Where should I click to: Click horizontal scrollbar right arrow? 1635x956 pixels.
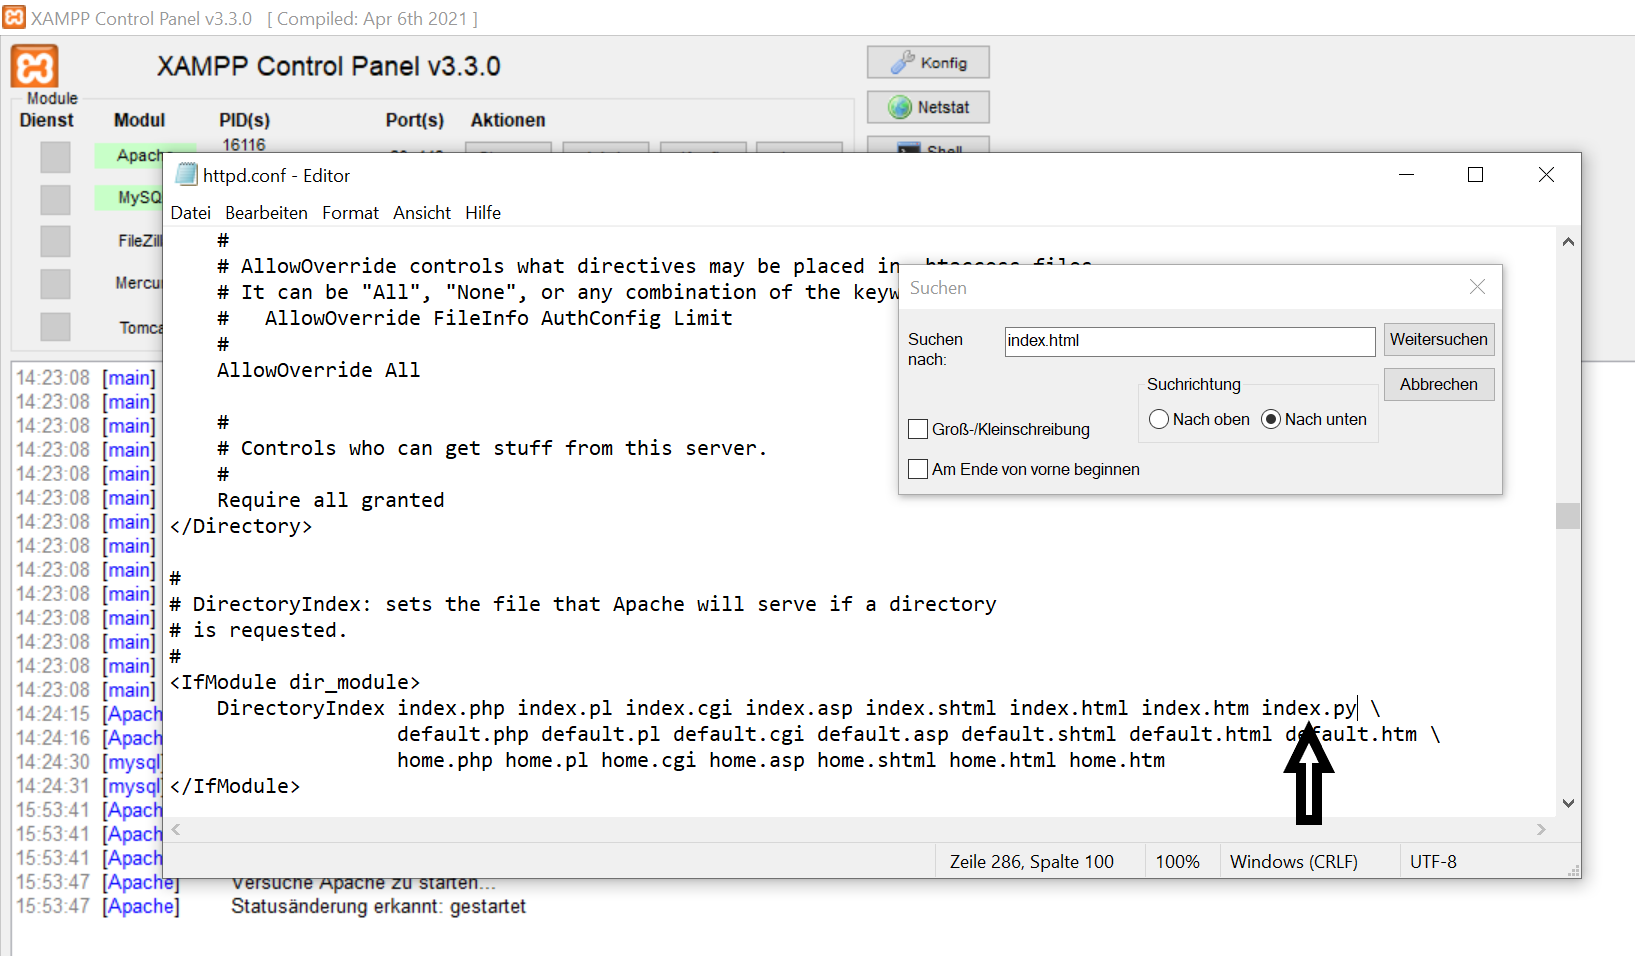(x=1541, y=829)
